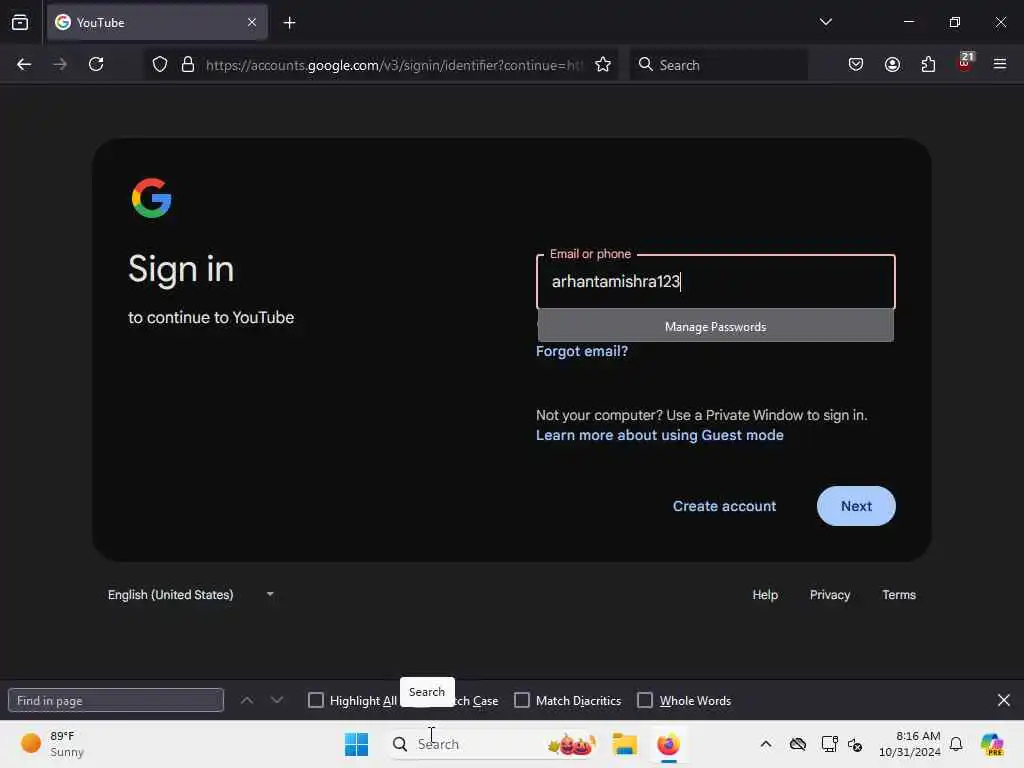
Task: Open the display/network tray icon
Action: point(829,744)
